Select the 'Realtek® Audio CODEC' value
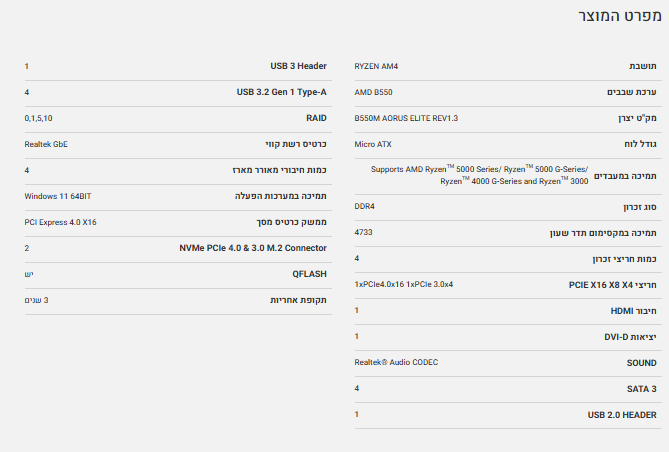Image resolution: width=669 pixels, height=452 pixels. 396,362
